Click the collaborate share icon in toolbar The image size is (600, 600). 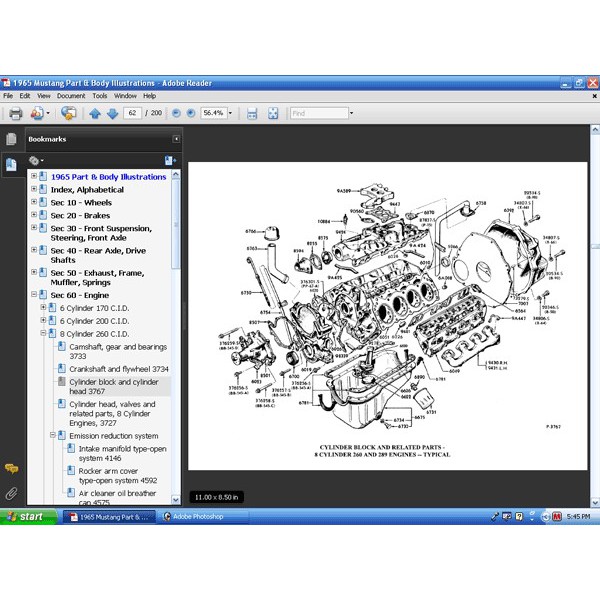click(x=68, y=113)
